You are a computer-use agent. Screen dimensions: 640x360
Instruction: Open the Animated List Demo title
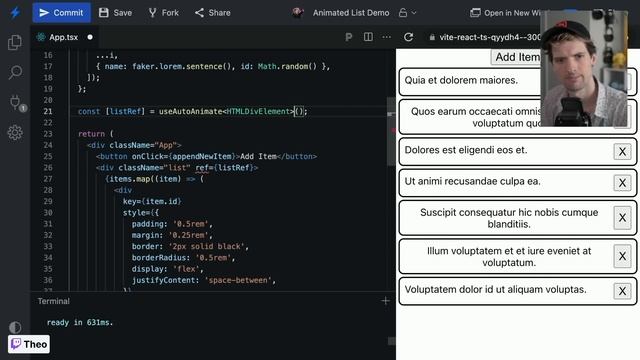351,13
